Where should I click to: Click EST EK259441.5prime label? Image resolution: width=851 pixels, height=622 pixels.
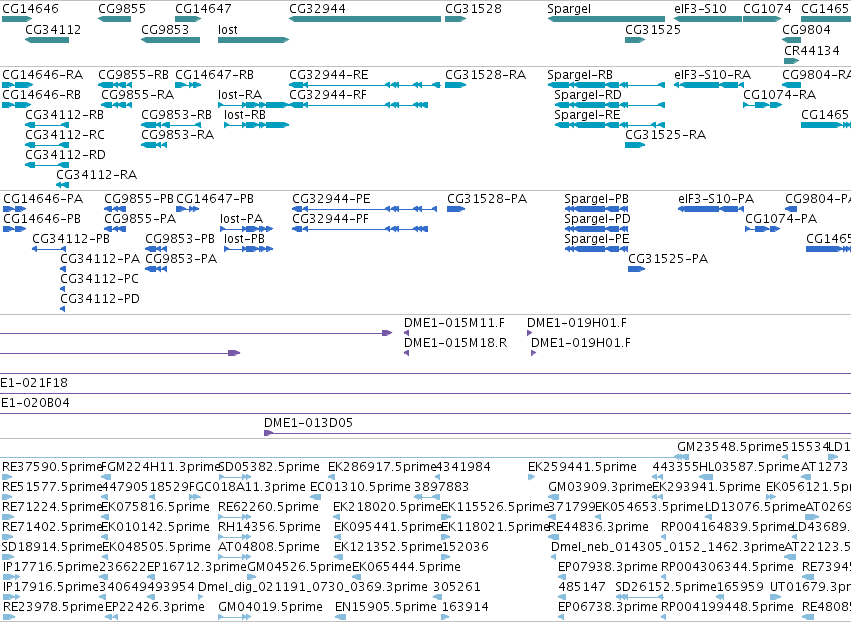coord(582,467)
